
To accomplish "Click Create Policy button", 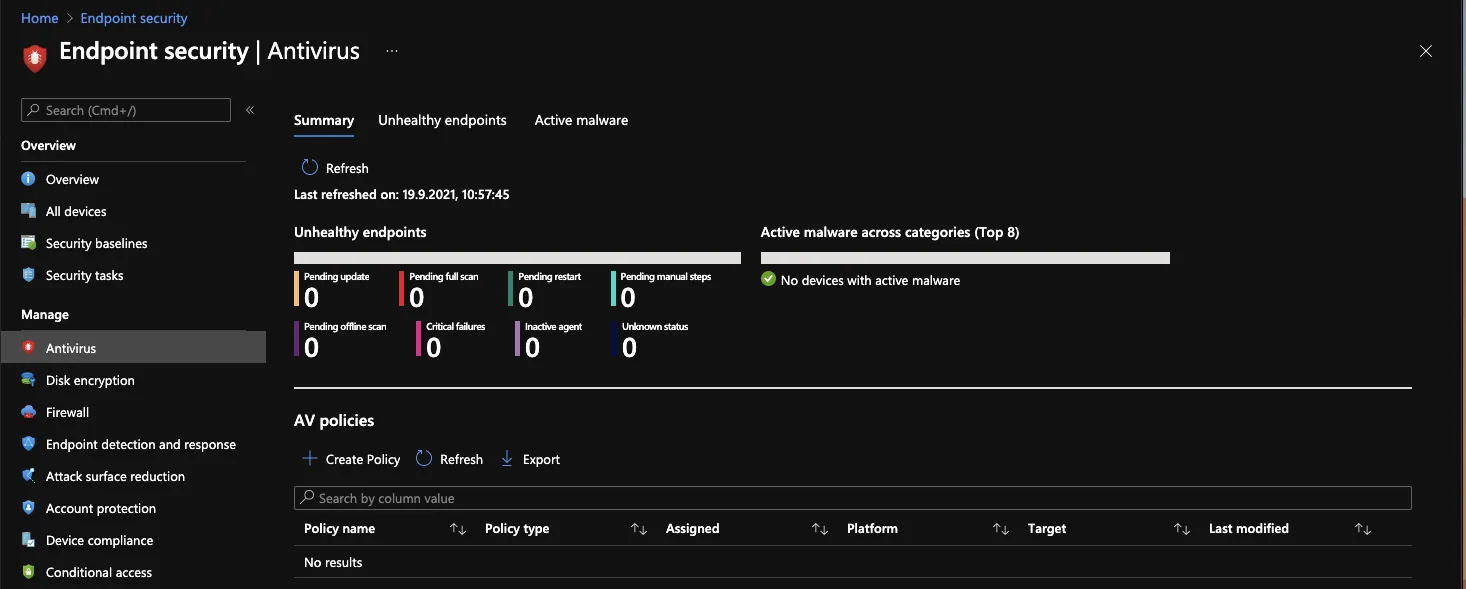I will (x=351, y=459).
